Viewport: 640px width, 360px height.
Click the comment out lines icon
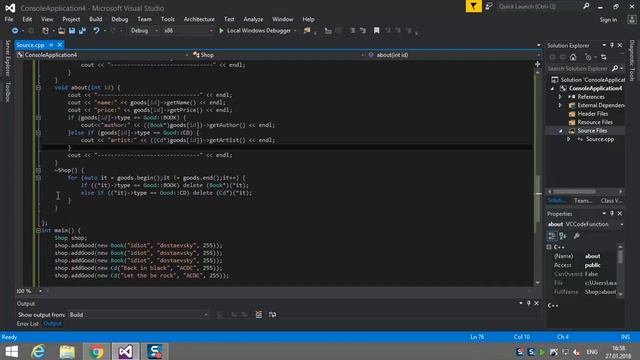pos(352,31)
